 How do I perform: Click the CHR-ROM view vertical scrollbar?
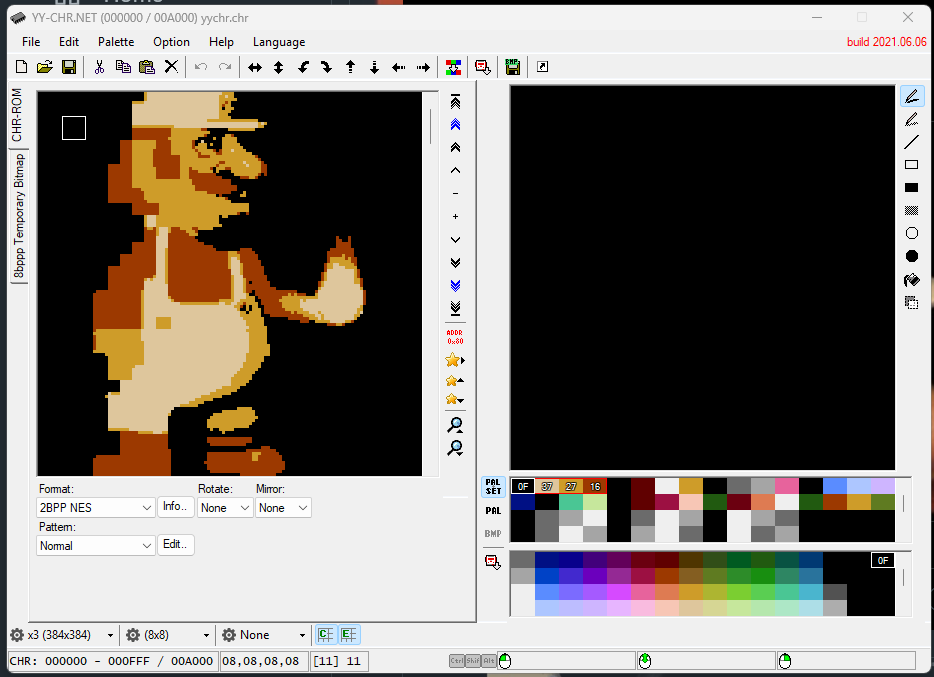pos(431,283)
